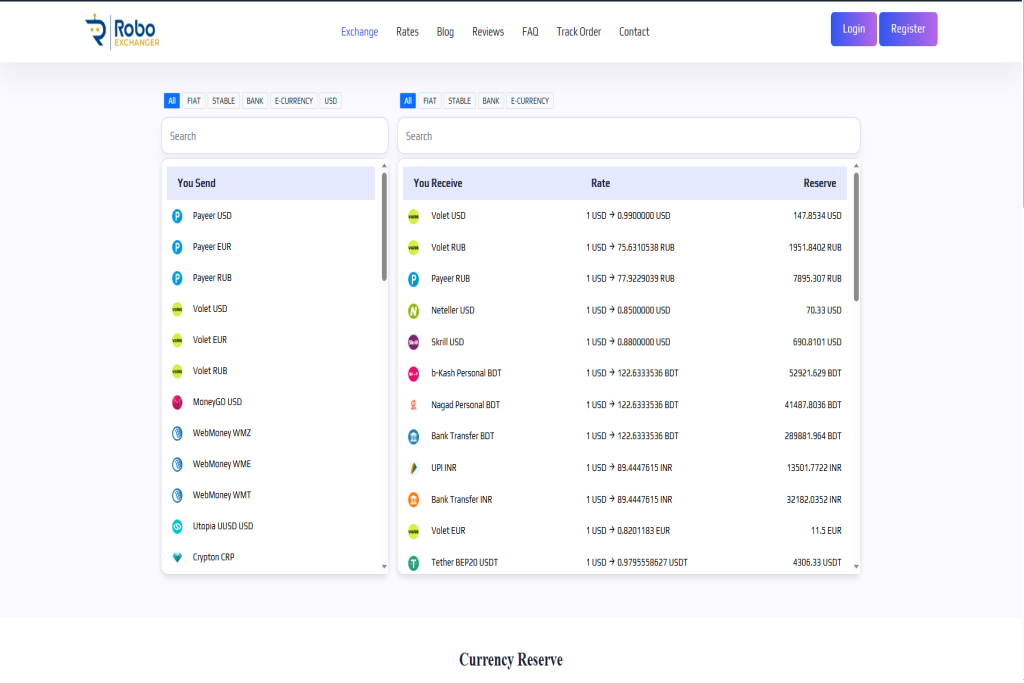Click the receive list scroll-down arrow

click(856, 567)
